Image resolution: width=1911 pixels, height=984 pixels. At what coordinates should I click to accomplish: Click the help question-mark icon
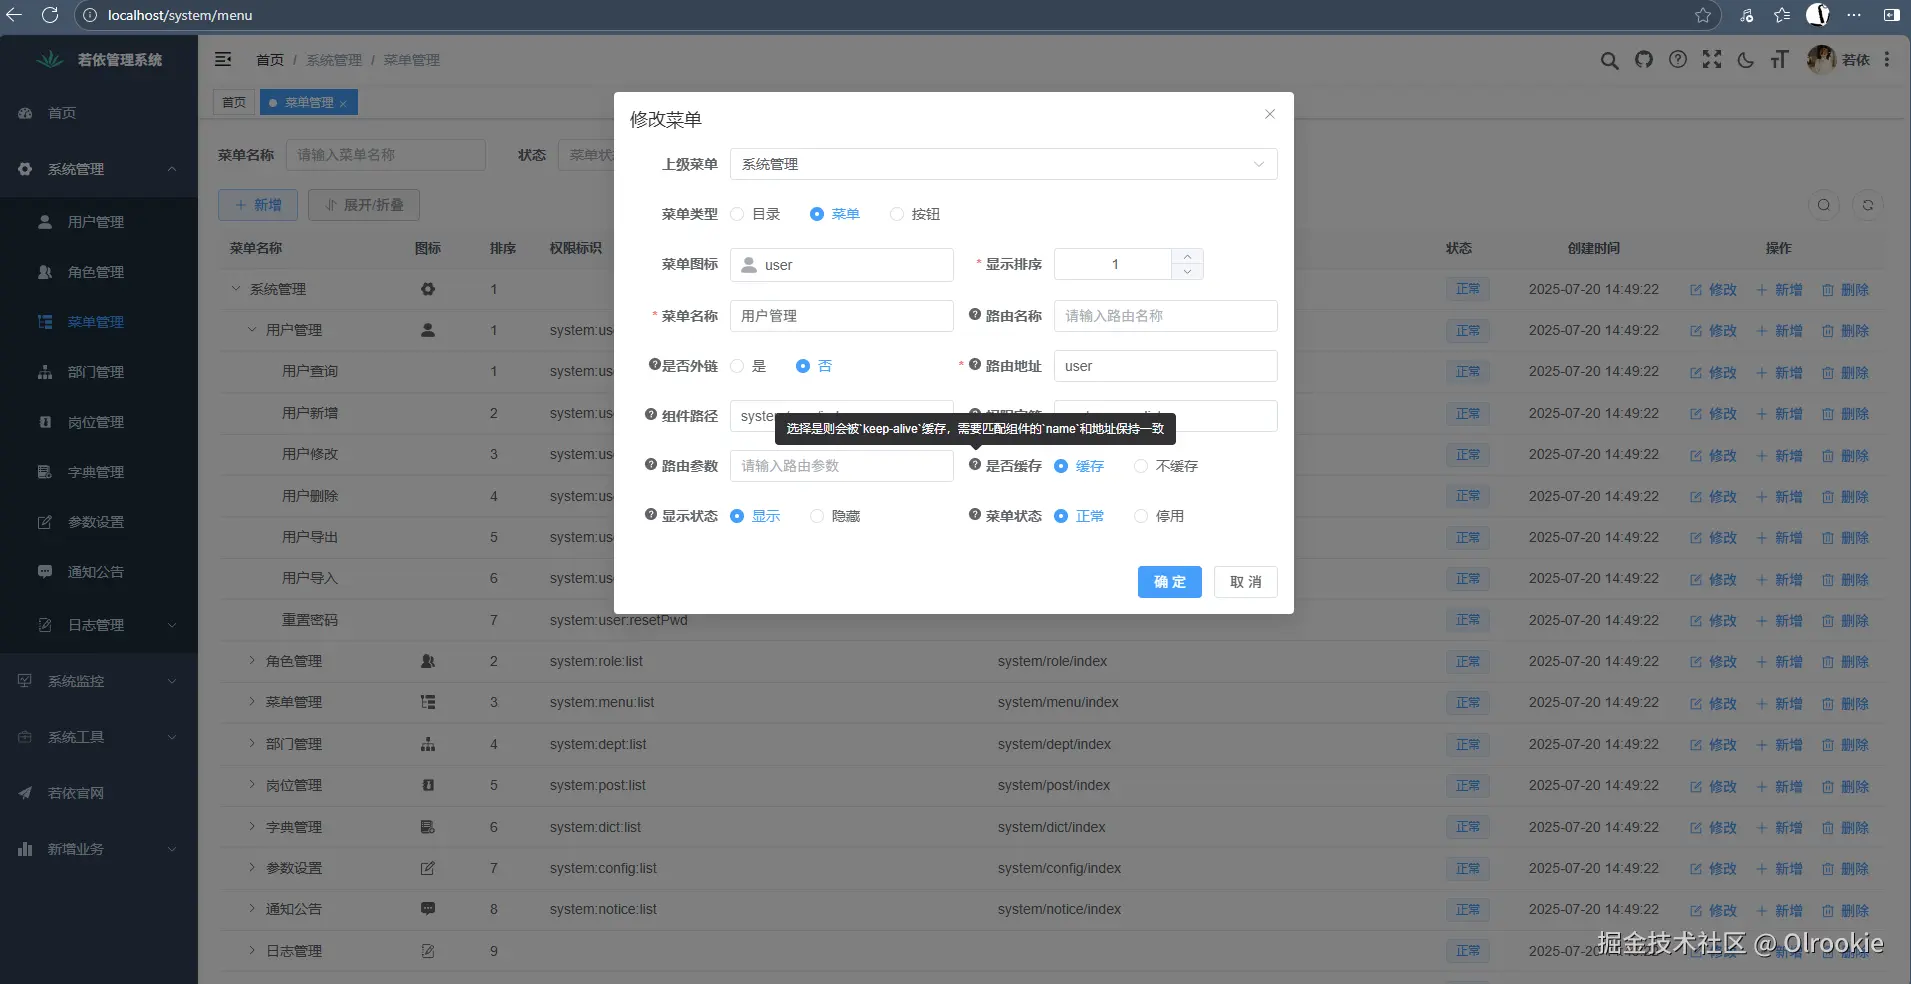point(1676,60)
